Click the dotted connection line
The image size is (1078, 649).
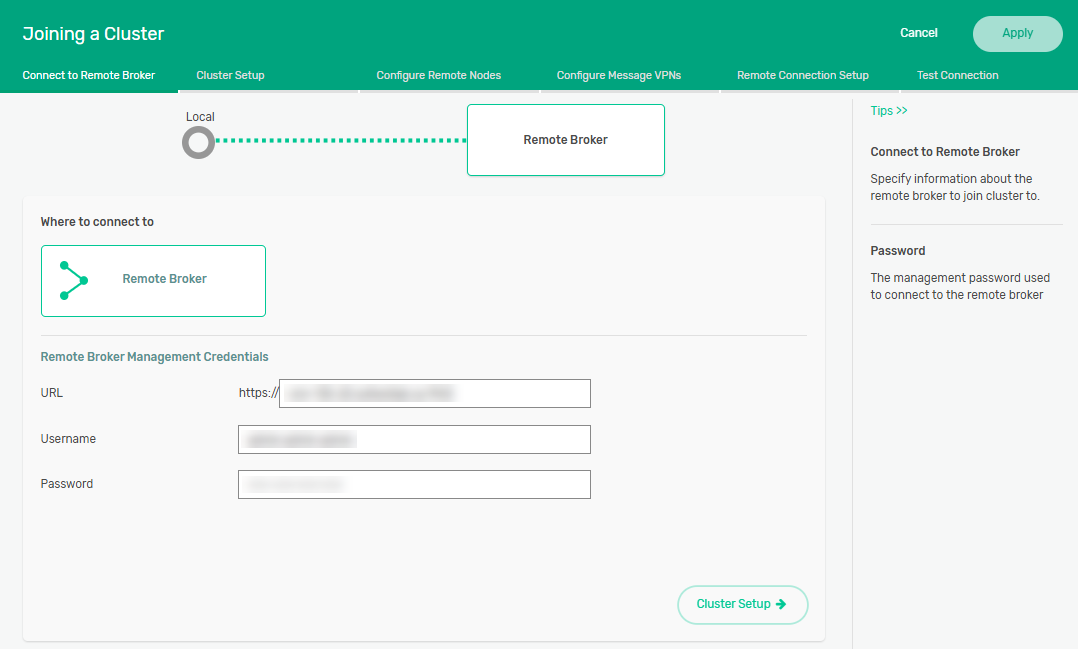340,141
